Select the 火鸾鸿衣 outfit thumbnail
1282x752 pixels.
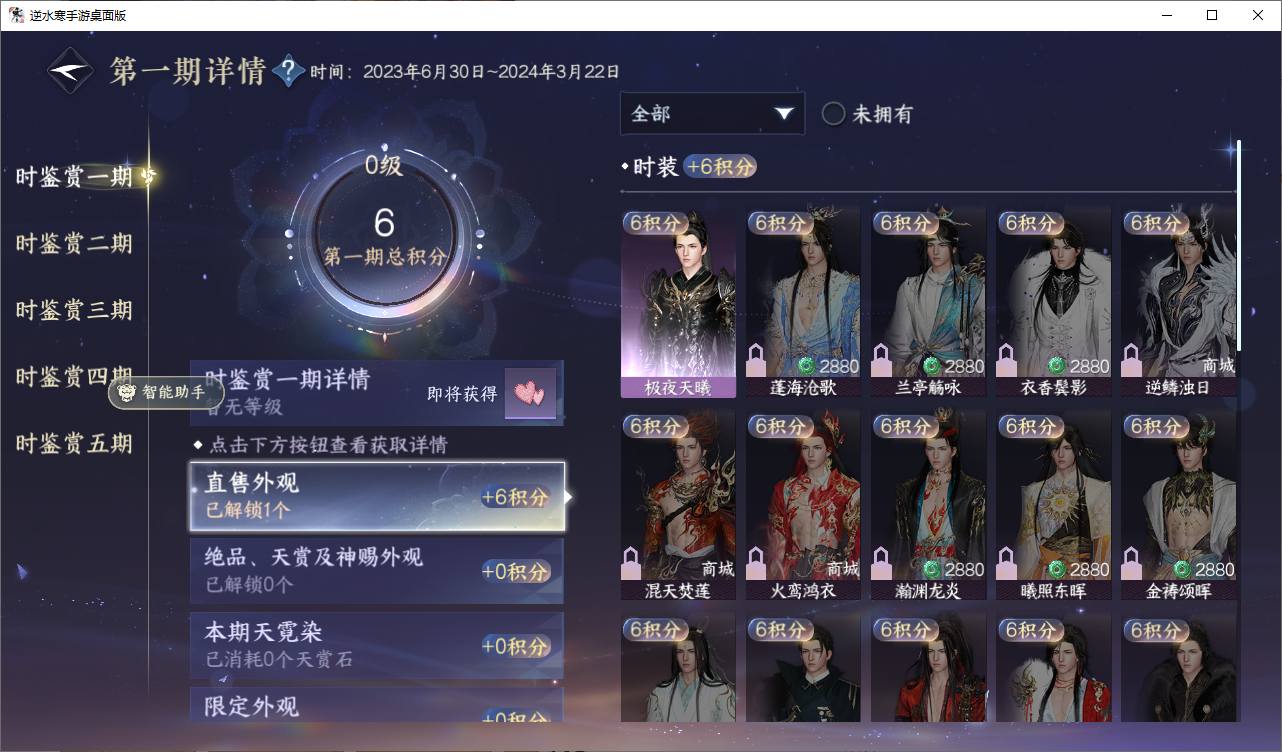(803, 505)
